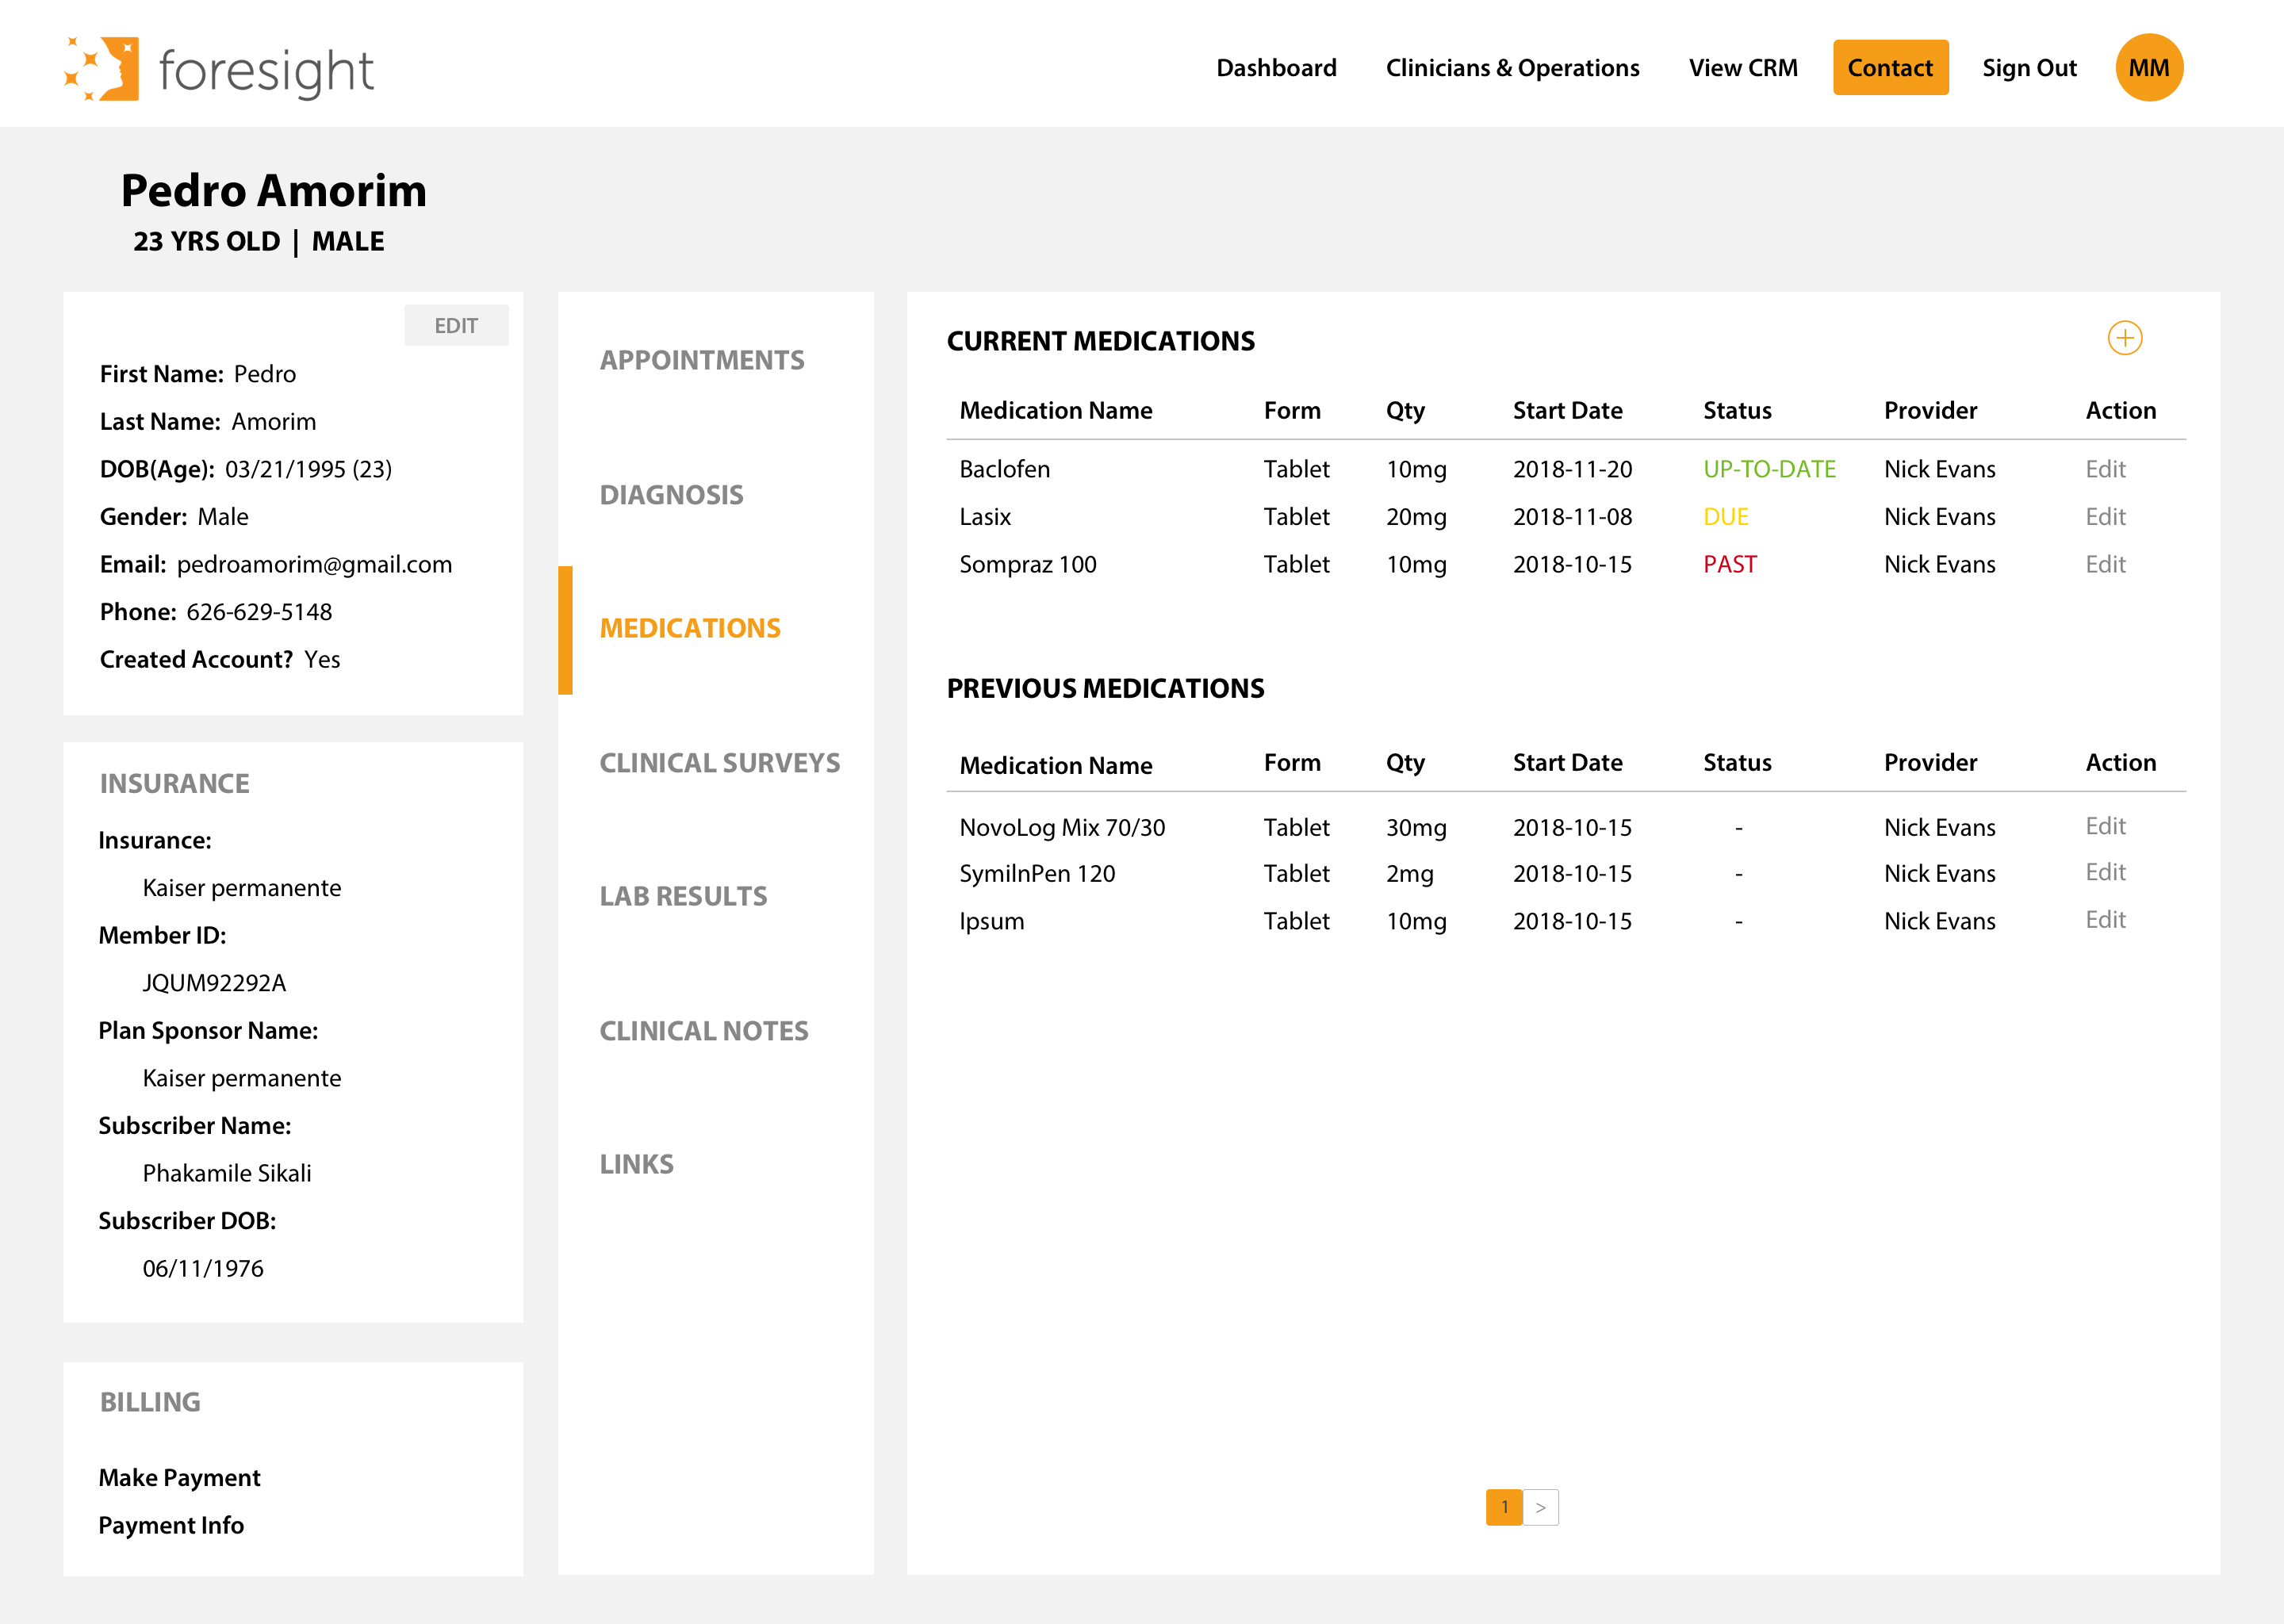Open the Clinical Surveys tab
The image size is (2284, 1624).
pyautogui.click(x=719, y=763)
